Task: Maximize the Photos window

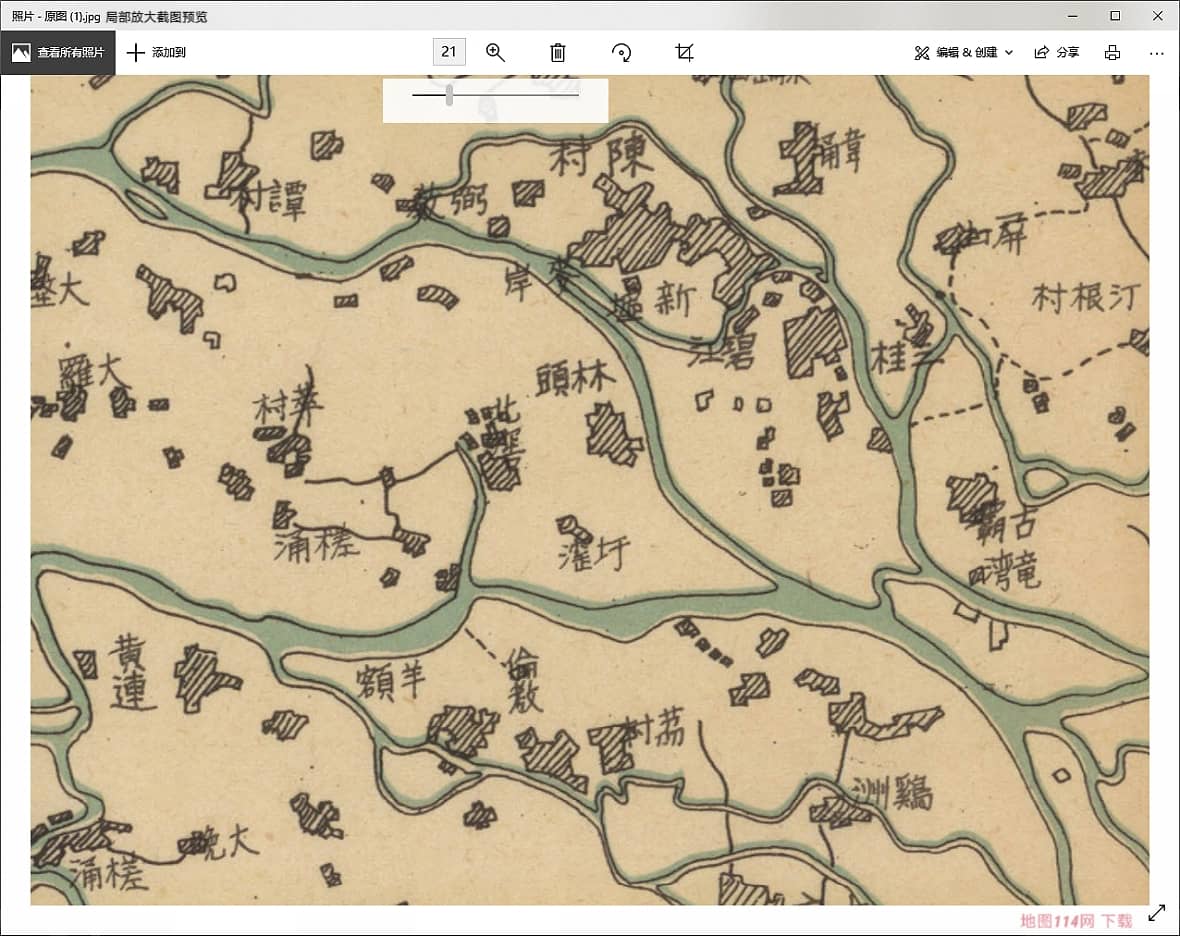Action: tap(1115, 15)
